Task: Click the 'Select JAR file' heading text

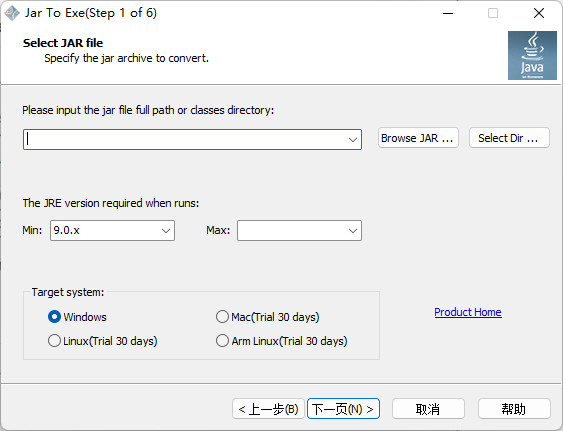Action: [63, 43]
